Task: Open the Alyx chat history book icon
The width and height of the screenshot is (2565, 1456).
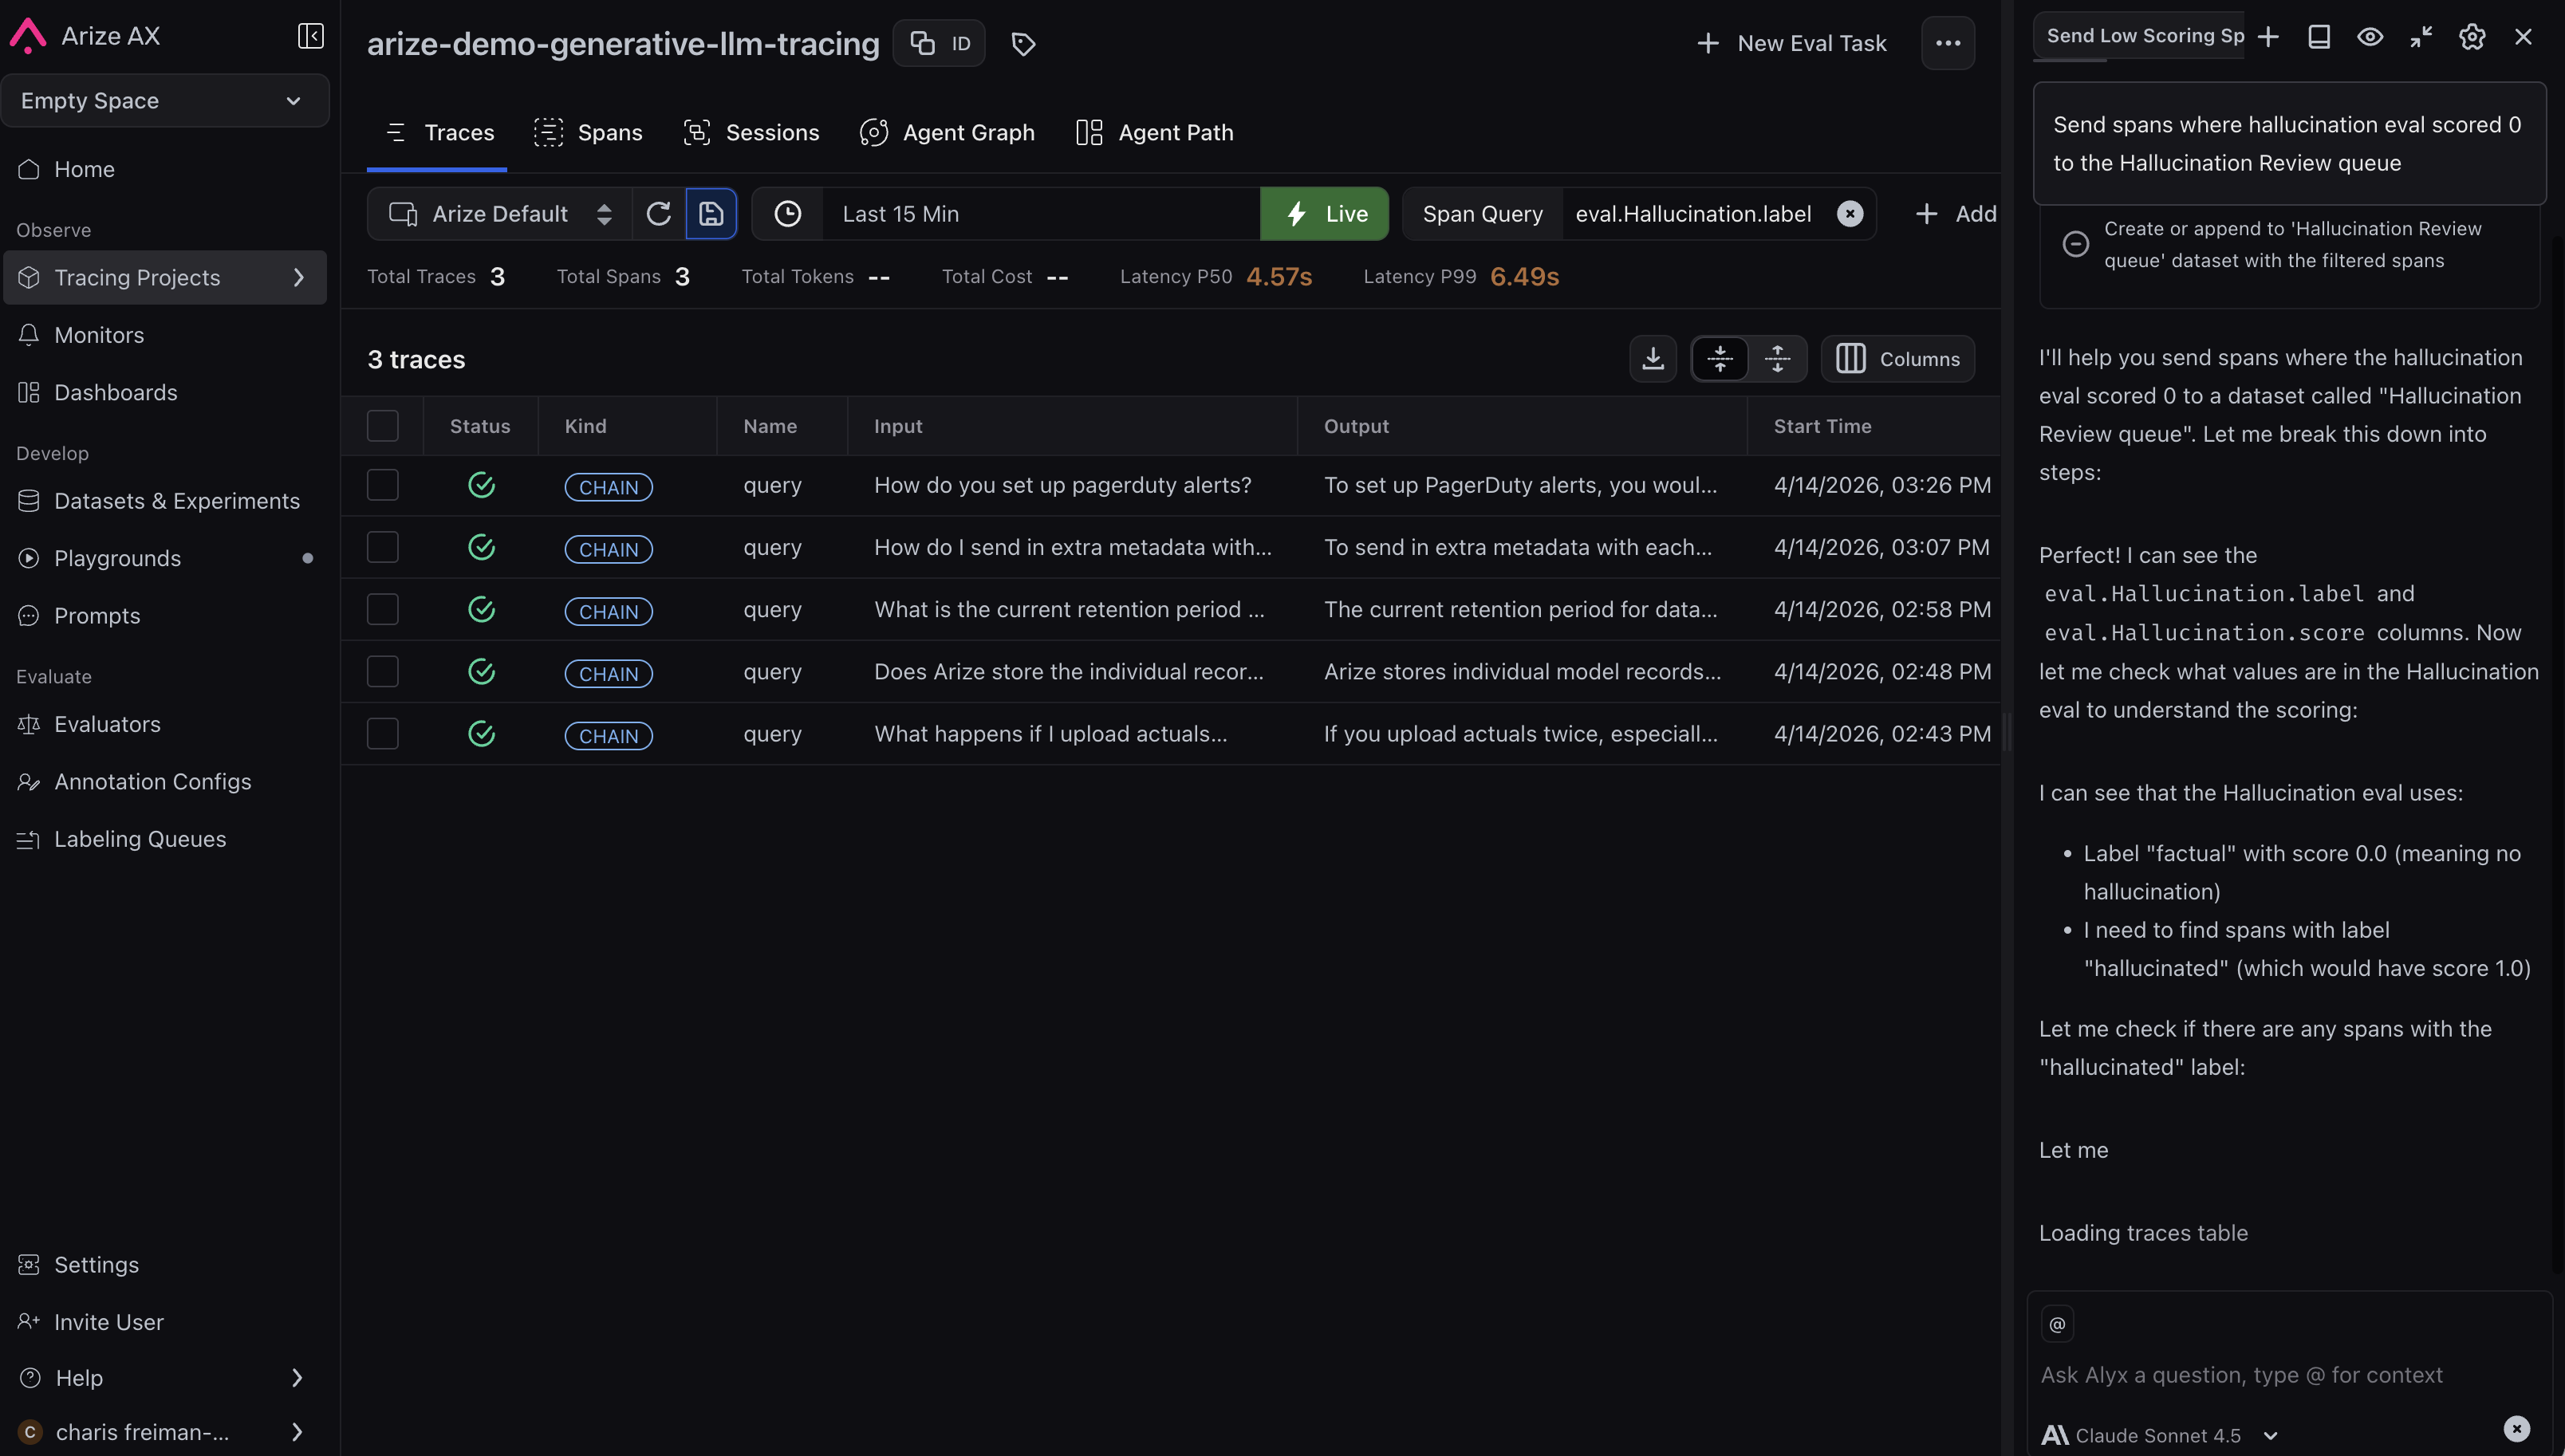Action: (x=2319, y=37)
